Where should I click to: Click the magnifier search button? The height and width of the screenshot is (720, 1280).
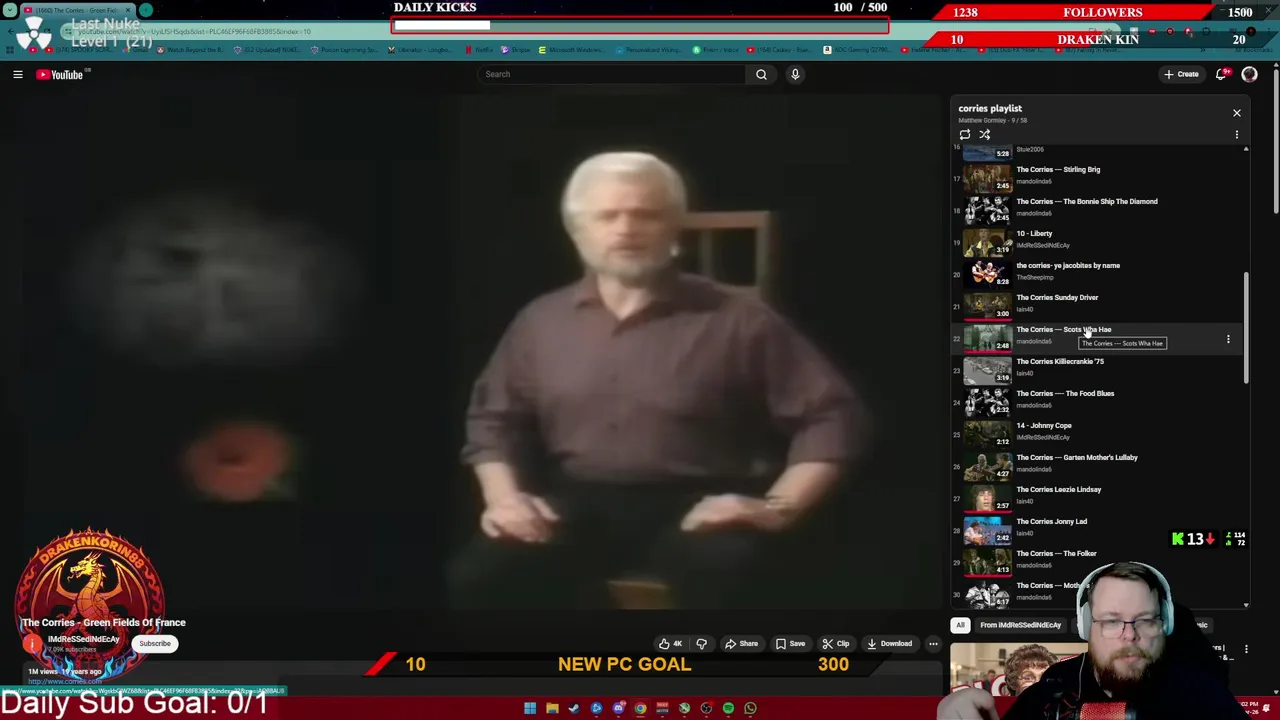coord(761,74)
